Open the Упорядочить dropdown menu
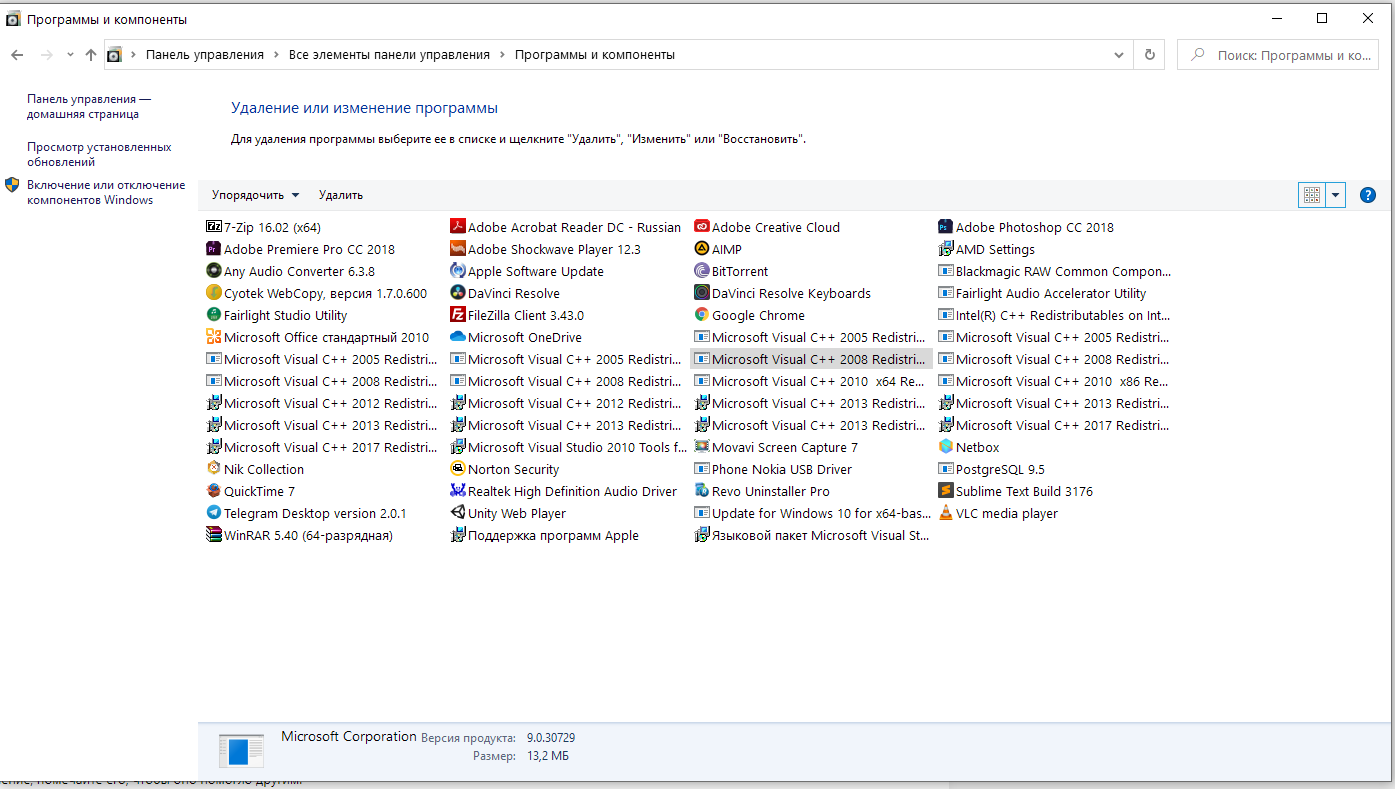 point(255,195)
